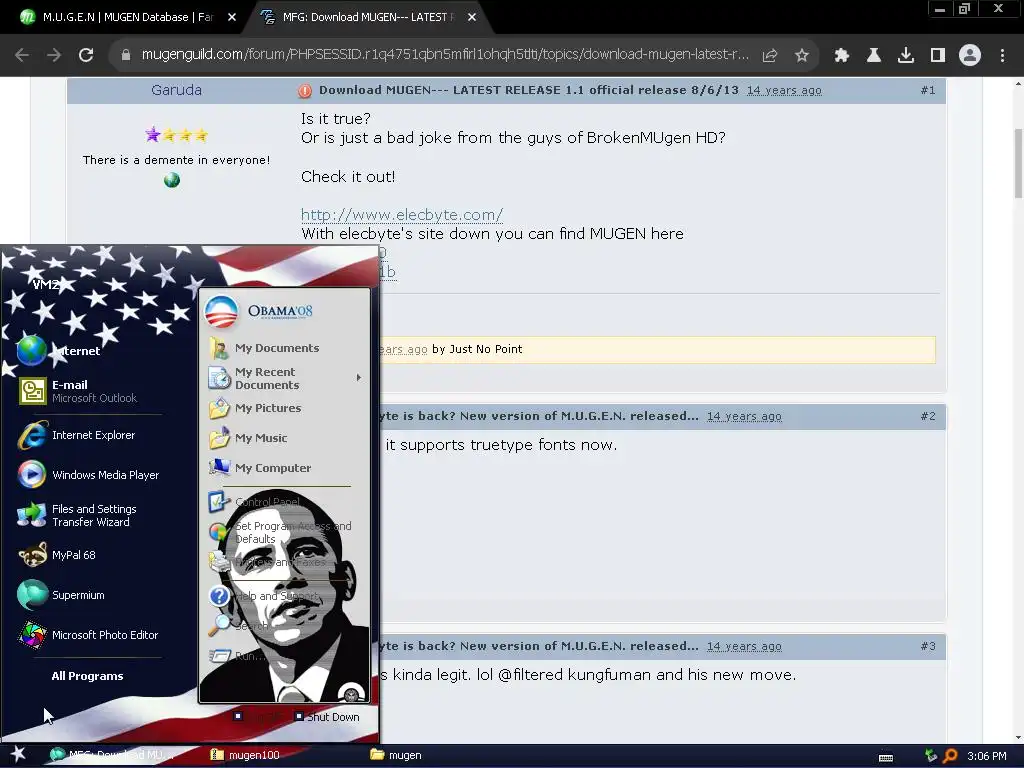Share this page icon

click(770, 56)
